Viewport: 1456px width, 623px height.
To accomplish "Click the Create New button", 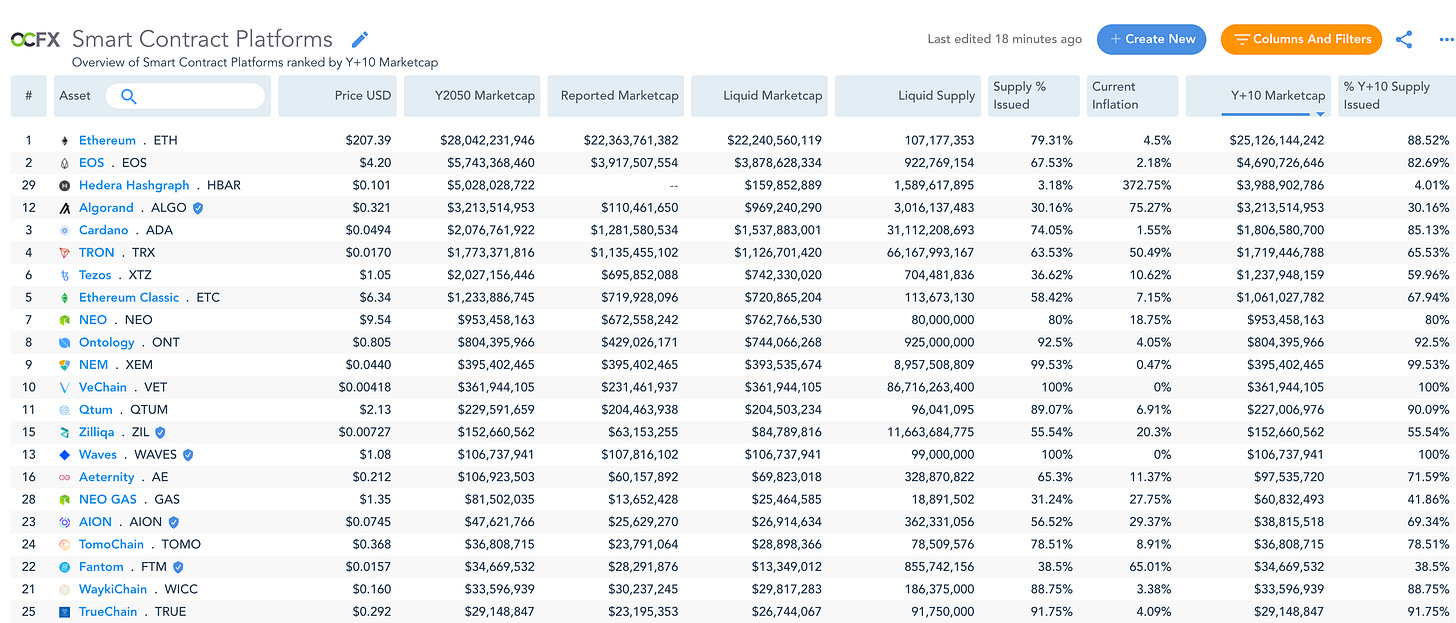I will (x=1152, y=39).
